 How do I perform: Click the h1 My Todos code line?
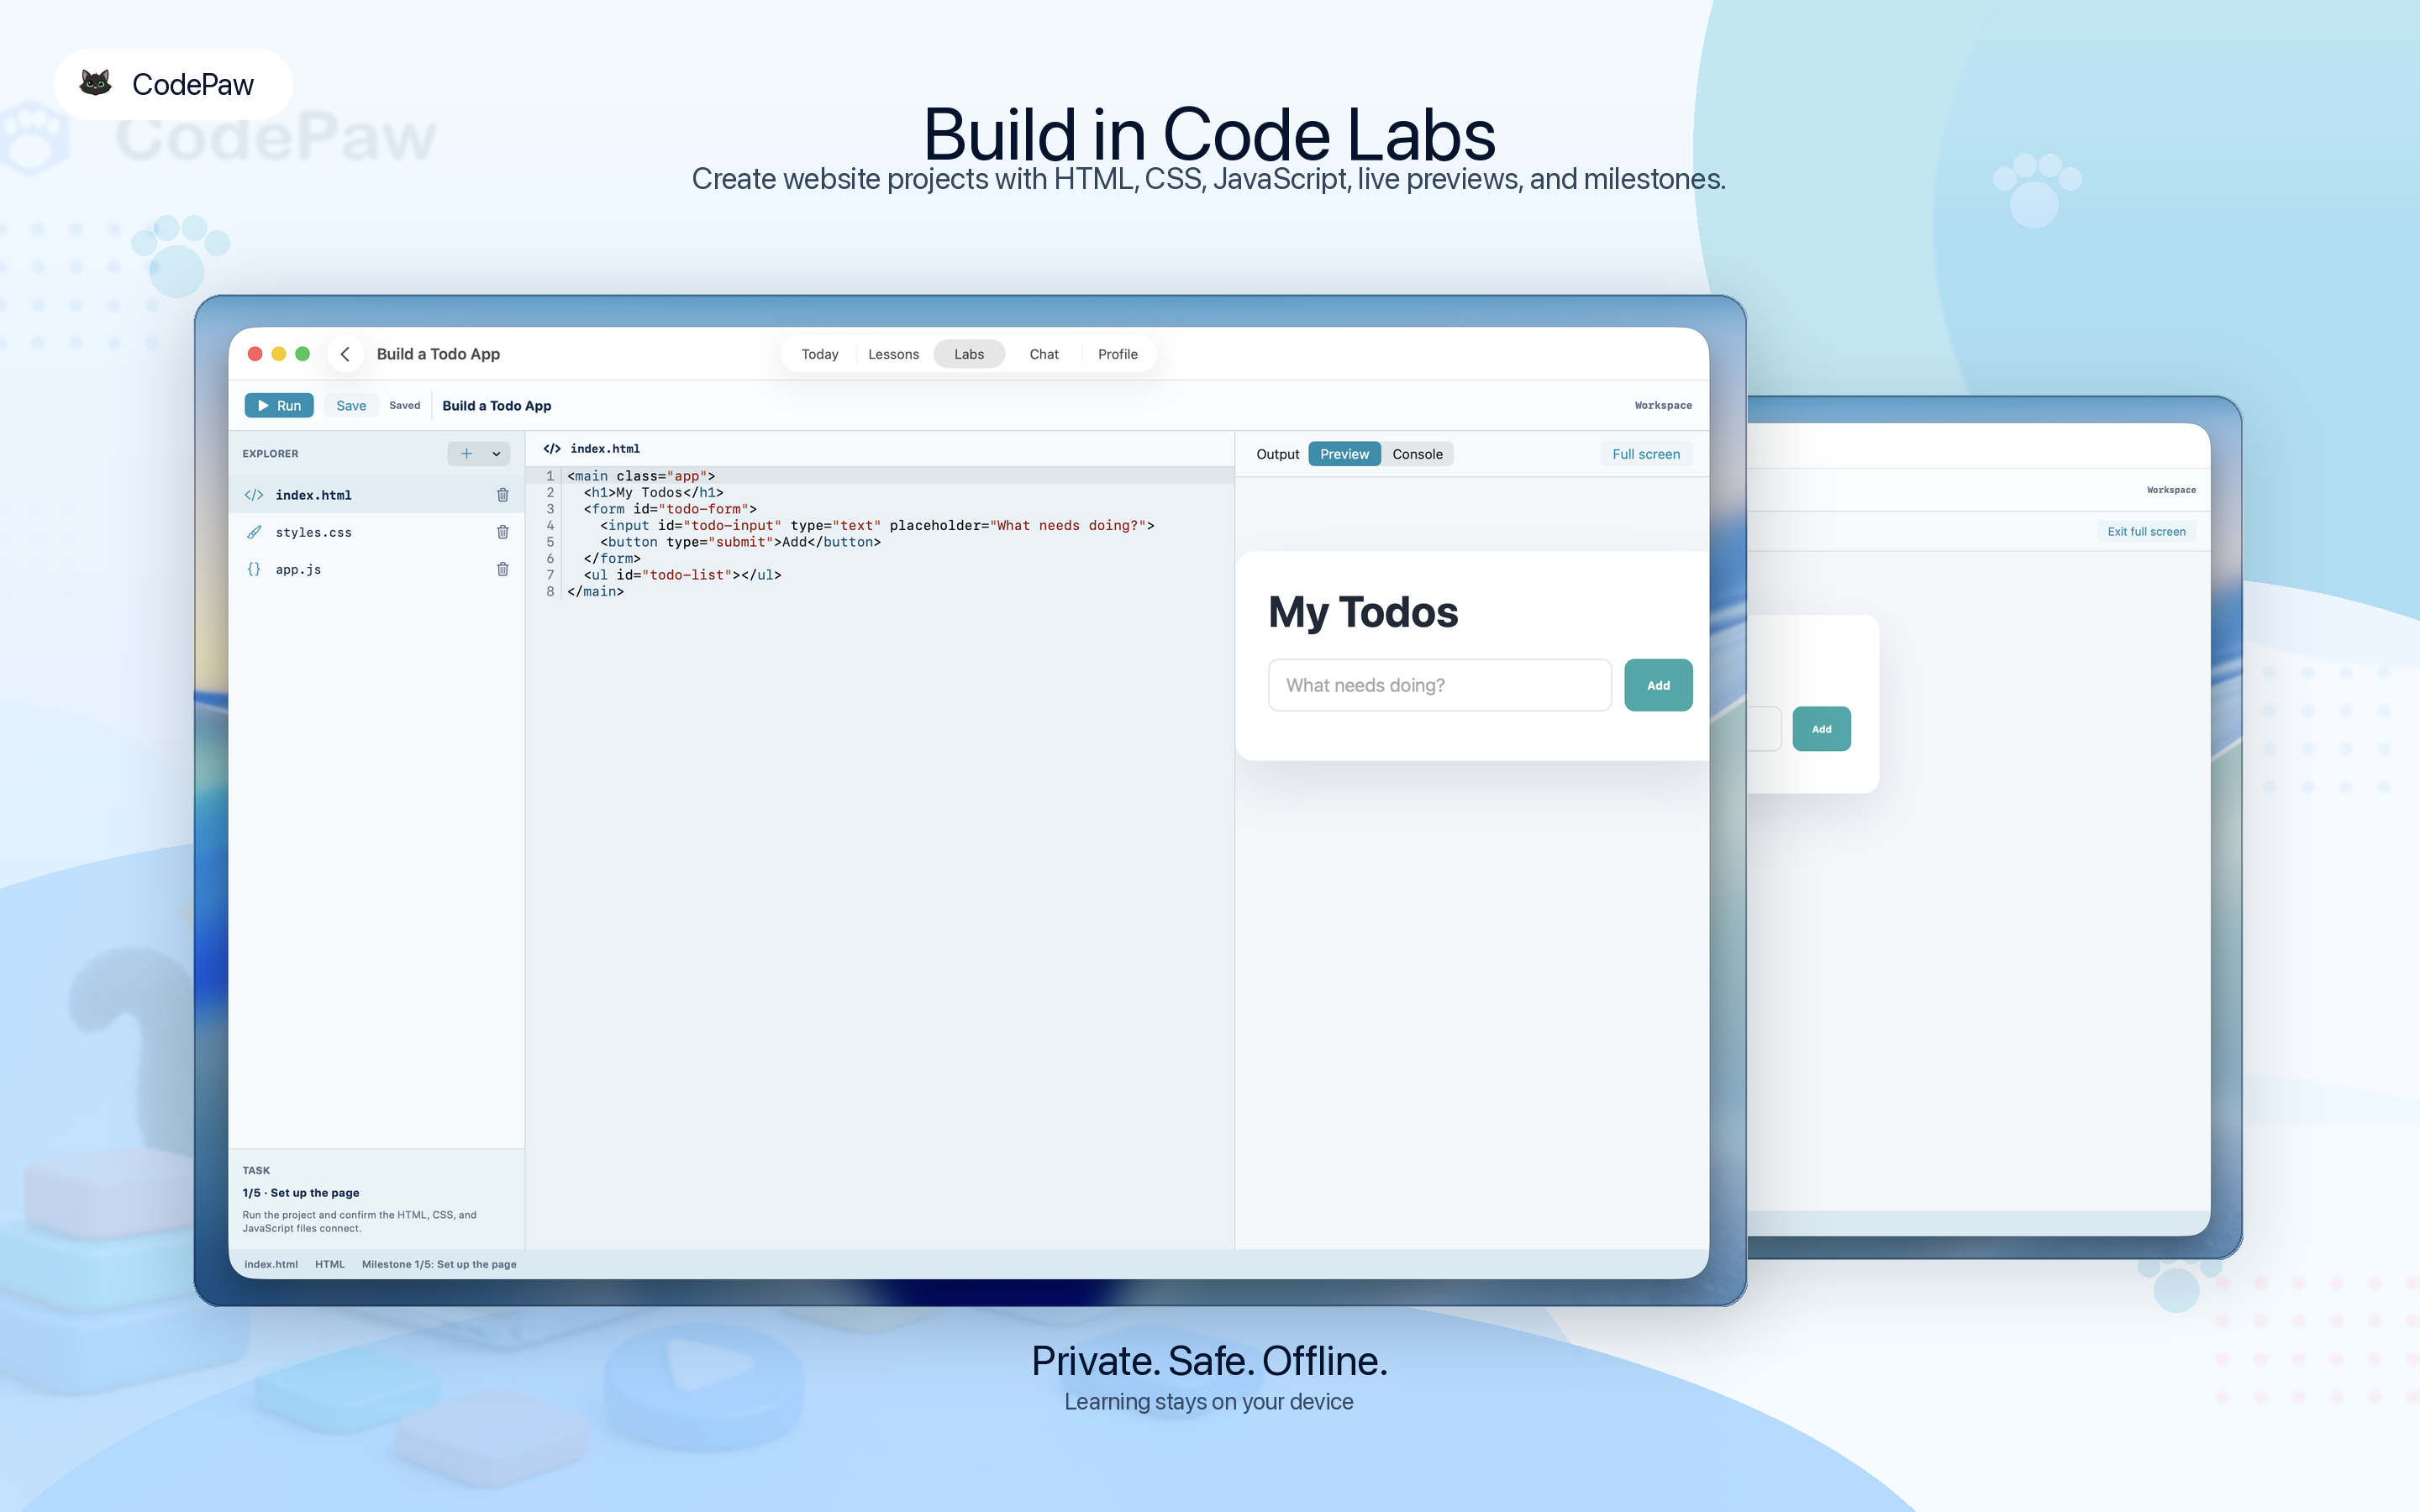pos(653,492)
